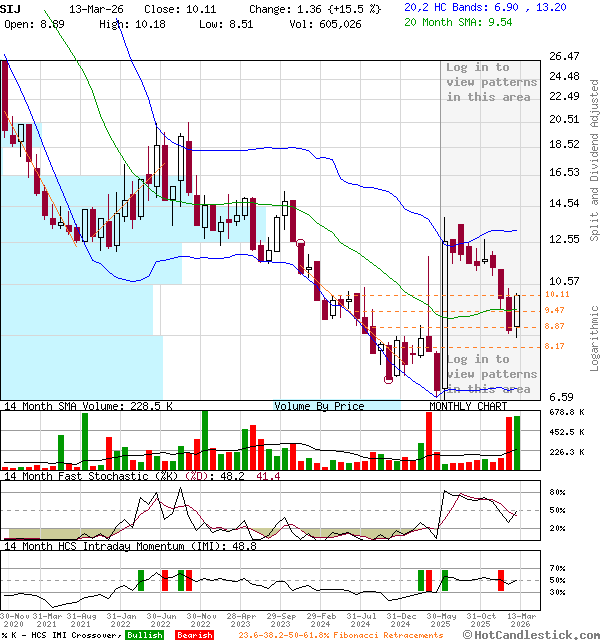Click the red Bearish legend badge
This screenshot has width=600, height=640.
pos(192,634)
